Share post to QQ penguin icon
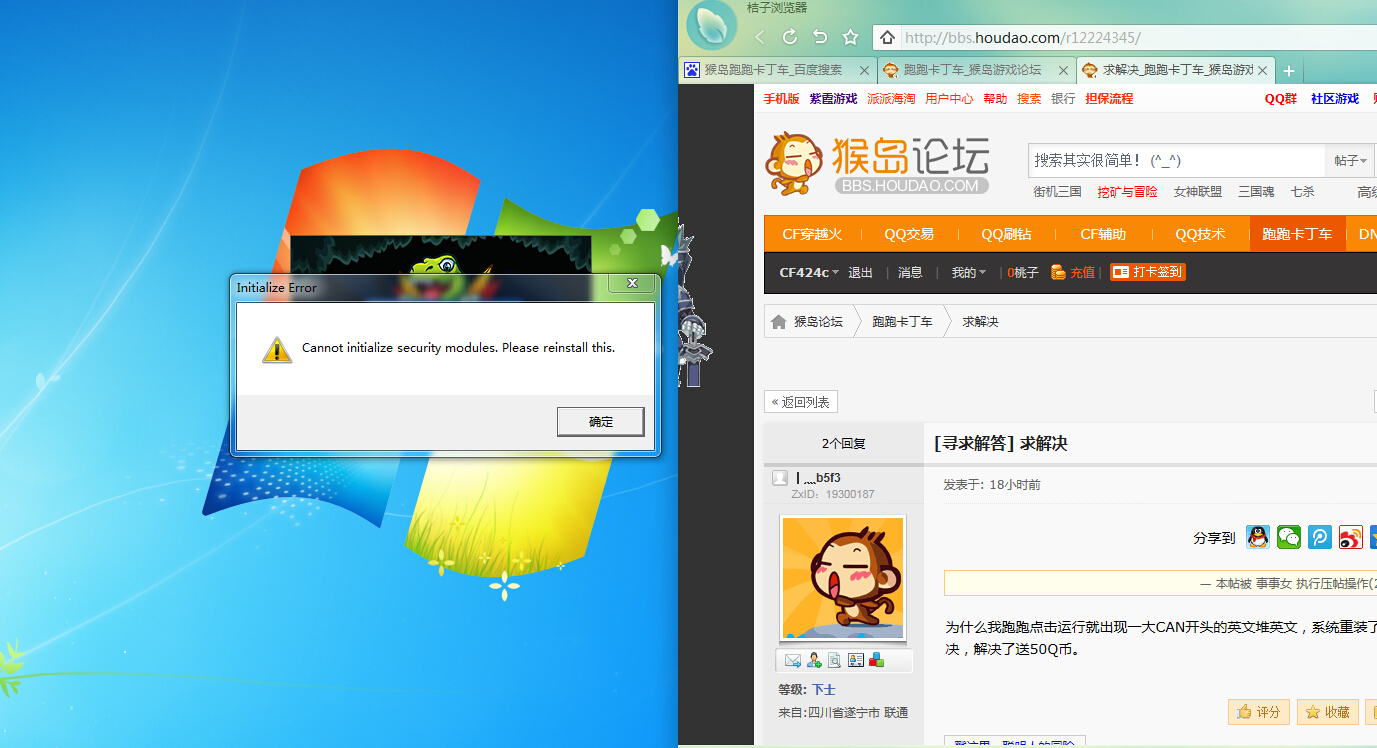This screenshot has width=1377, height=748. click(x=1258, y=537)
